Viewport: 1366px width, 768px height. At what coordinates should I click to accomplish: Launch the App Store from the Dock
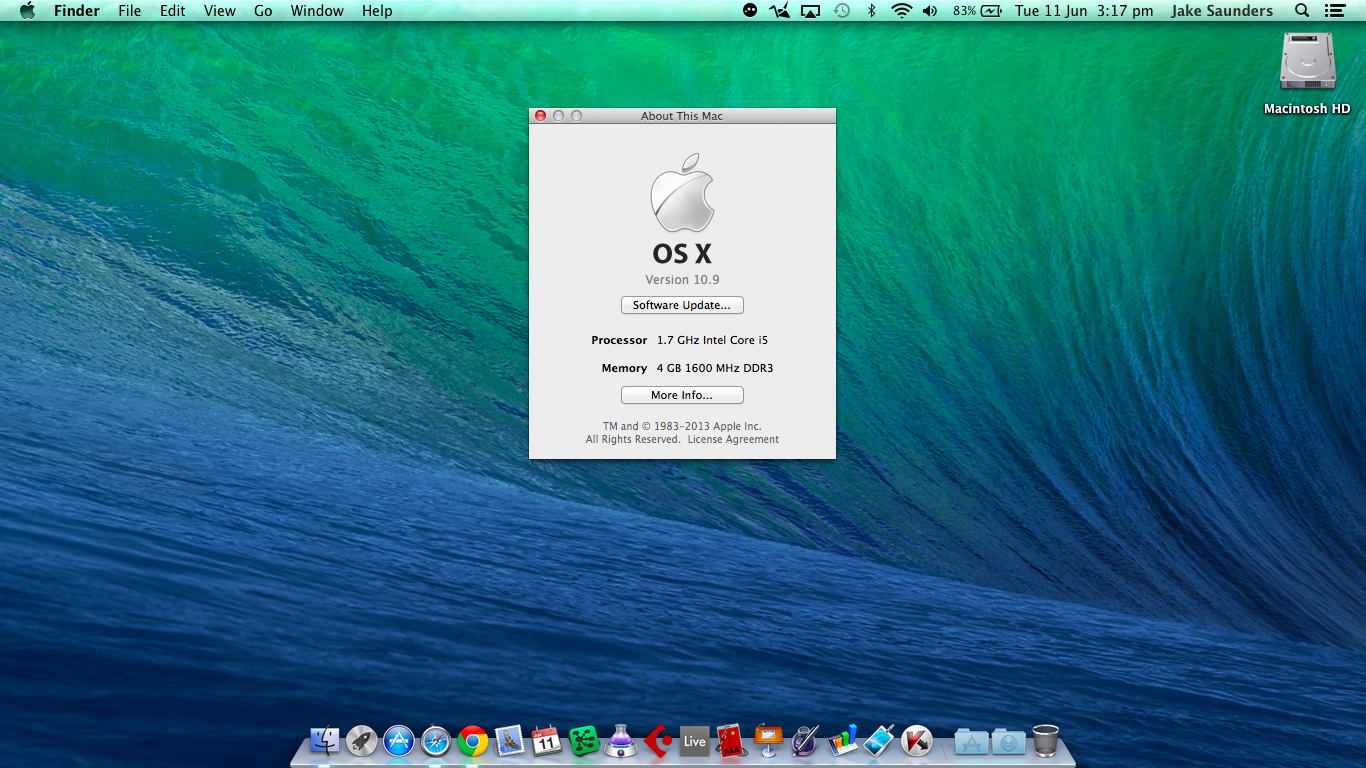click(x=399, y=741)
